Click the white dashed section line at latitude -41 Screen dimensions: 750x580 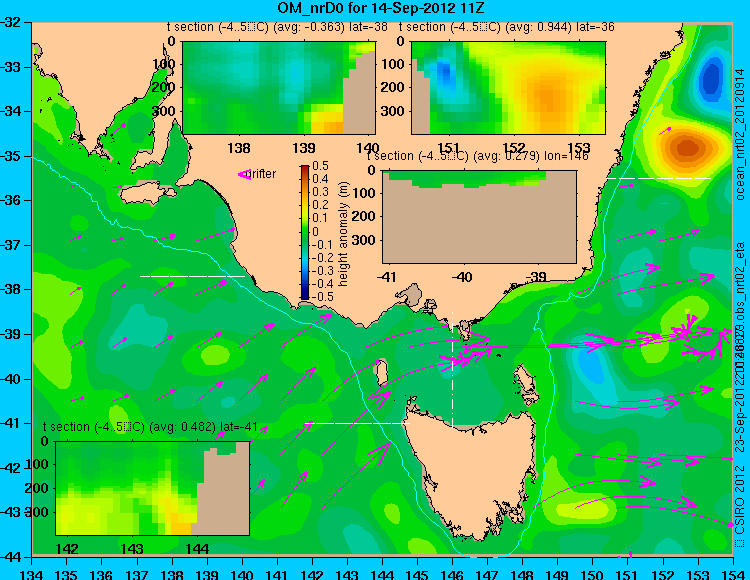pyautogui.click(x=357, y=423)
